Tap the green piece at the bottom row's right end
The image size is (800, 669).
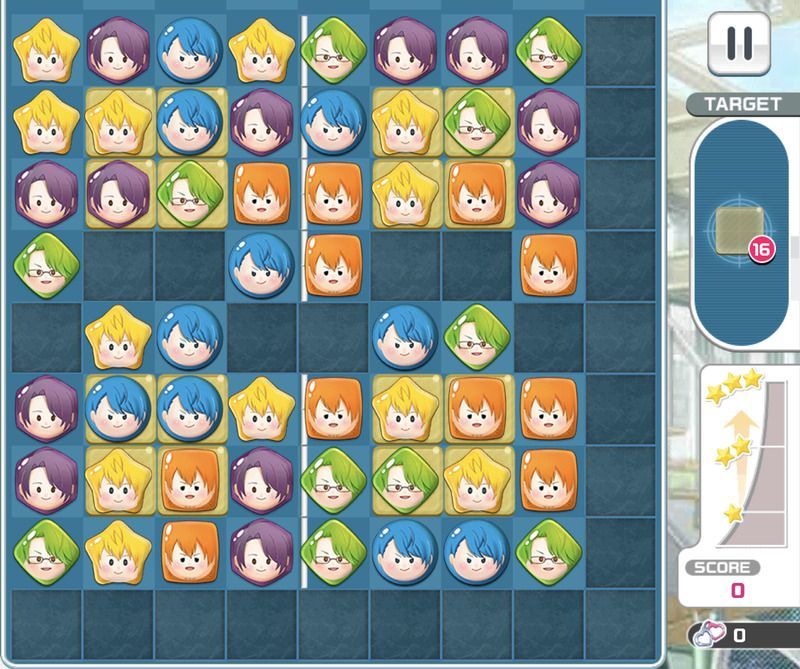click(x=548, y=553)
